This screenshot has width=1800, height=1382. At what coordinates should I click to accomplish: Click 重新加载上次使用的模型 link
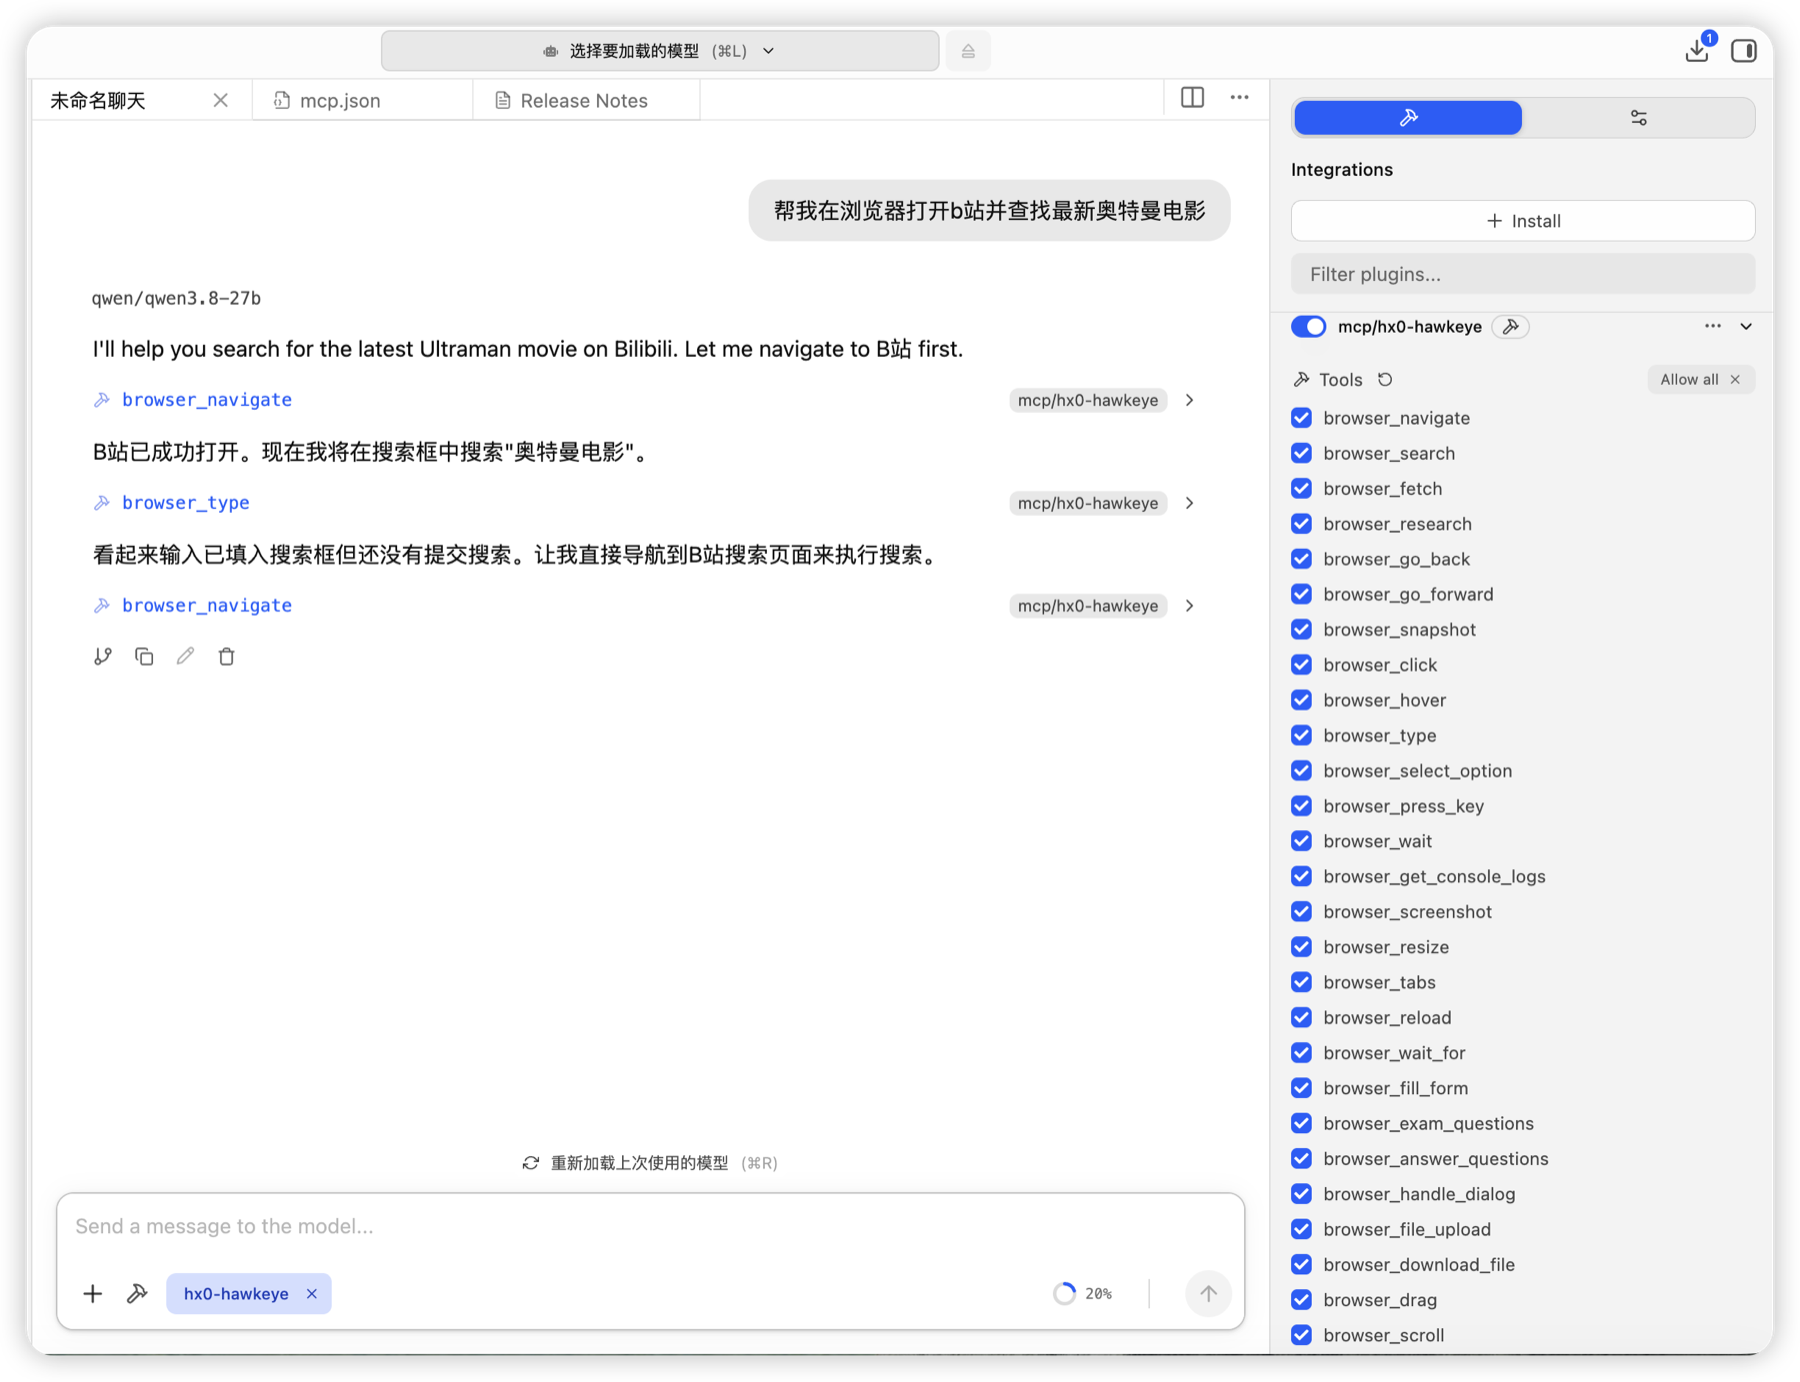[650, 1163]
